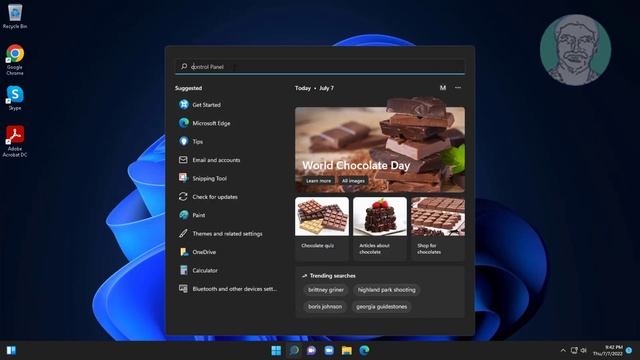This screenshot has height=360, width=640.
Task: Expand hidden system tray icons chevron
Action: click(x=563, y=350)
